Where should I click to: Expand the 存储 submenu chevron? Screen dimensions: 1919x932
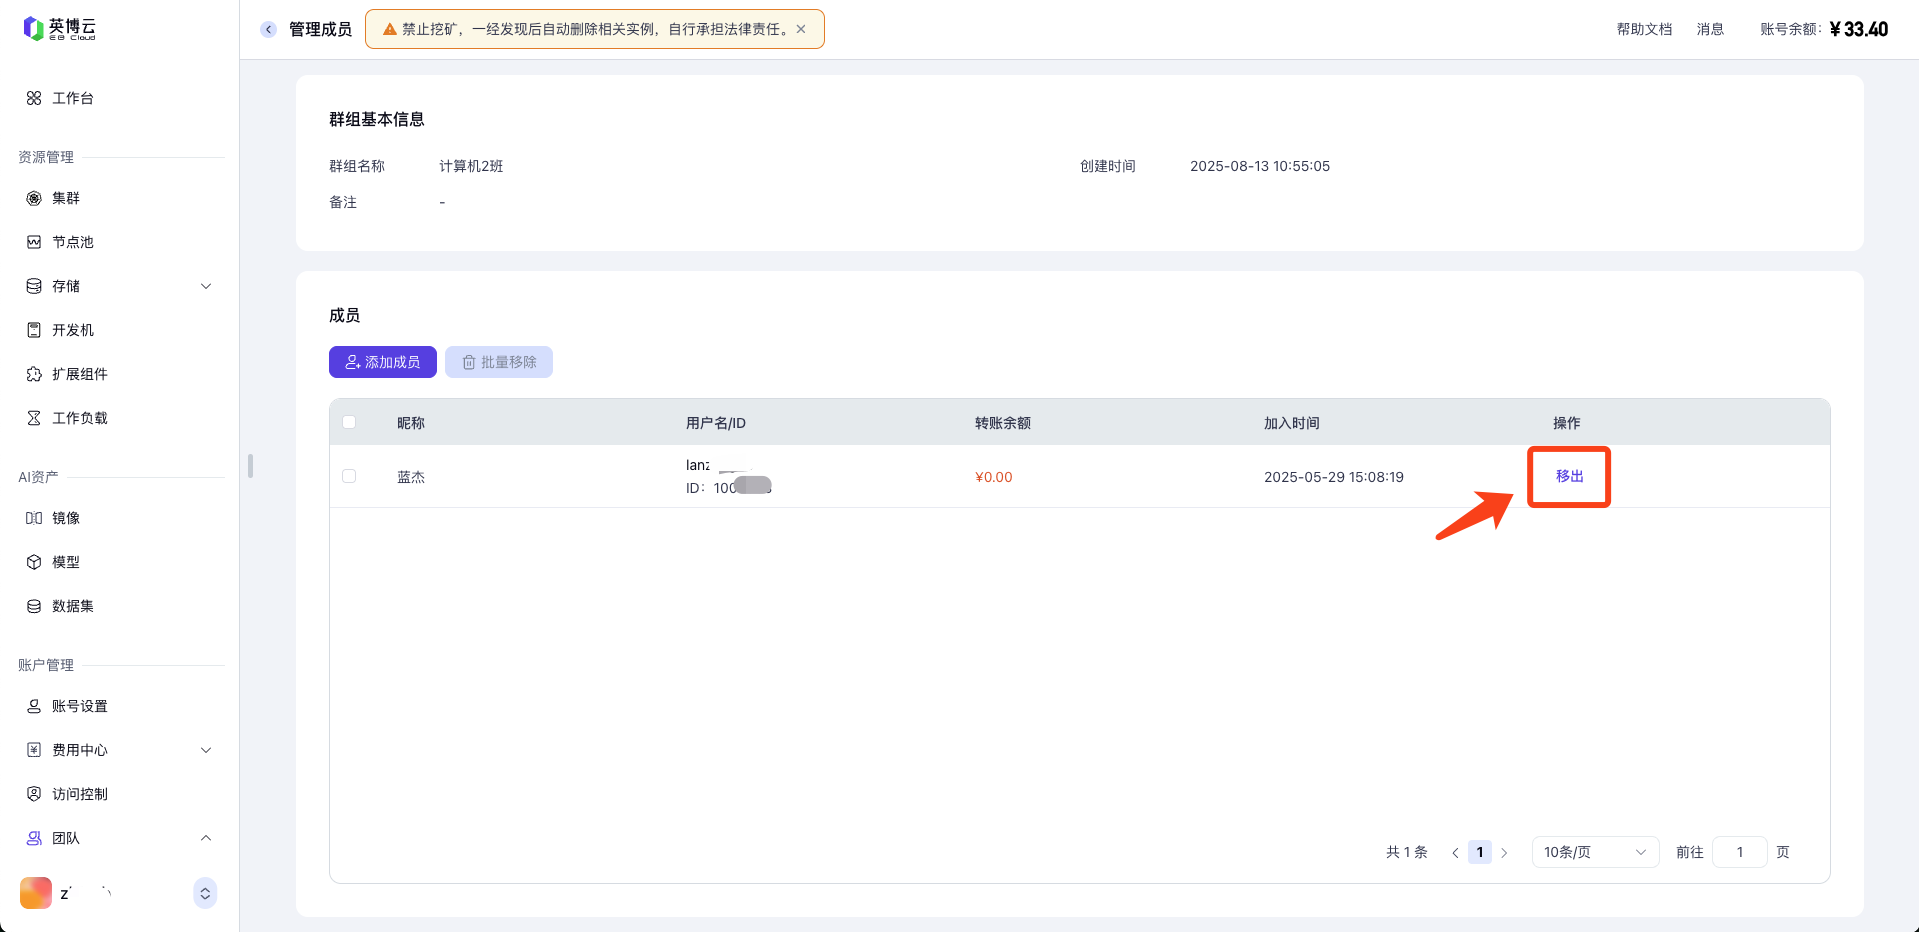206,286
